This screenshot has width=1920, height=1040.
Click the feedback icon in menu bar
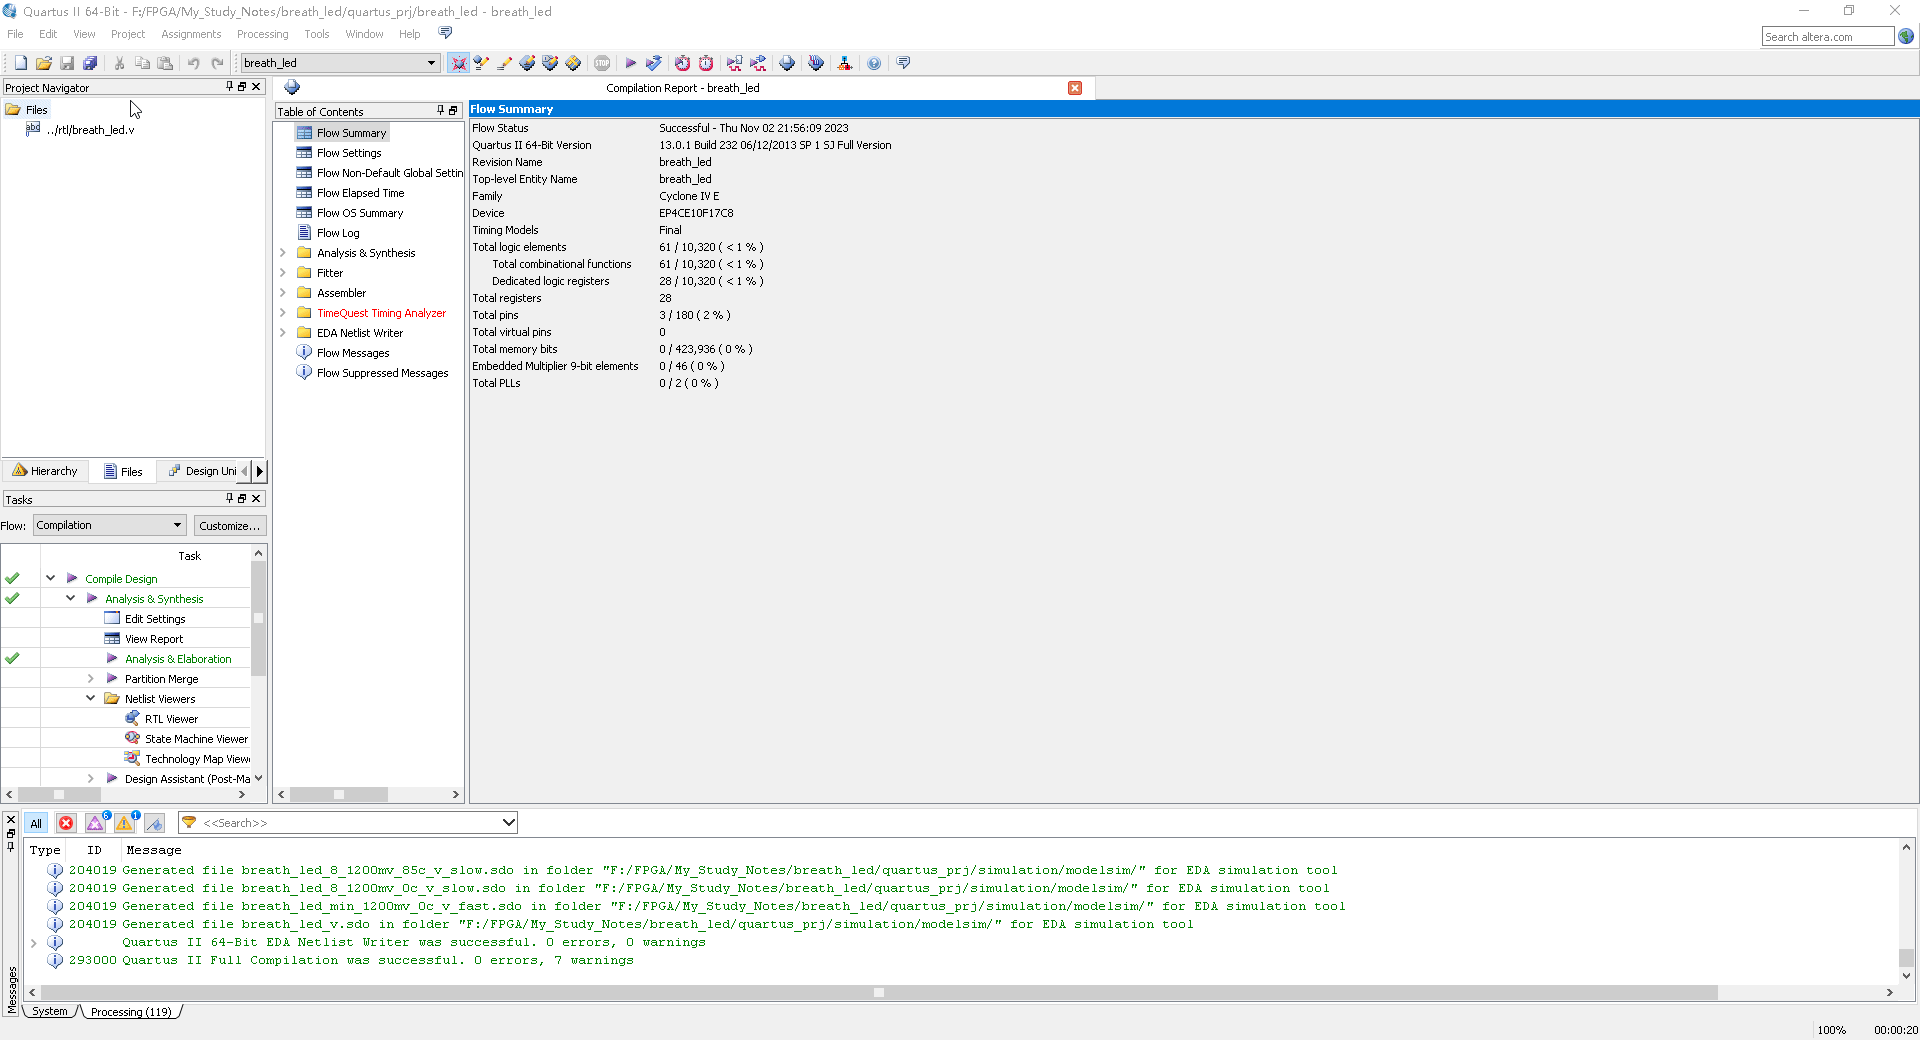pyautogui.click(x=446, y=34)
